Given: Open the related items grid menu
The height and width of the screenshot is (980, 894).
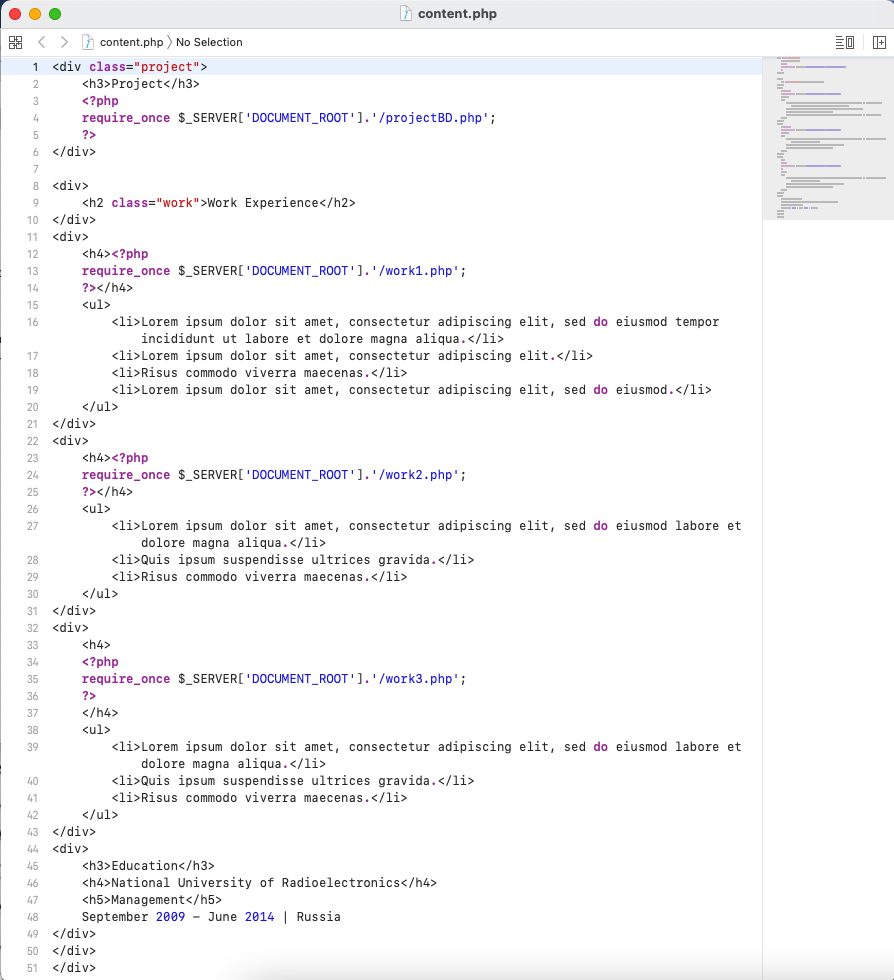Looking at the screenshot, I should (15, 42).
